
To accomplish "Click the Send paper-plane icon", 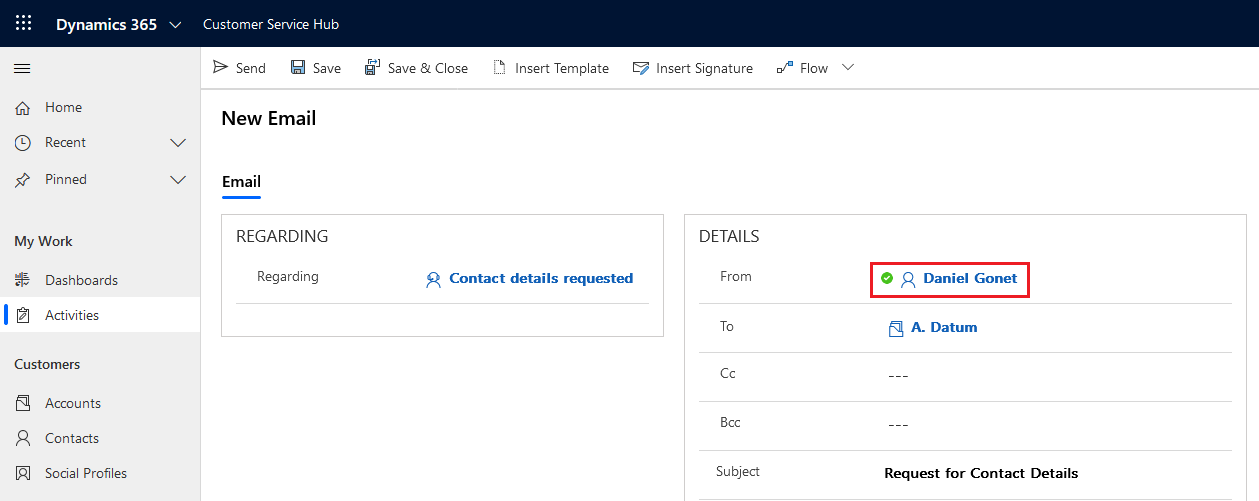I will pyautogui.click(x=221, y=67).
